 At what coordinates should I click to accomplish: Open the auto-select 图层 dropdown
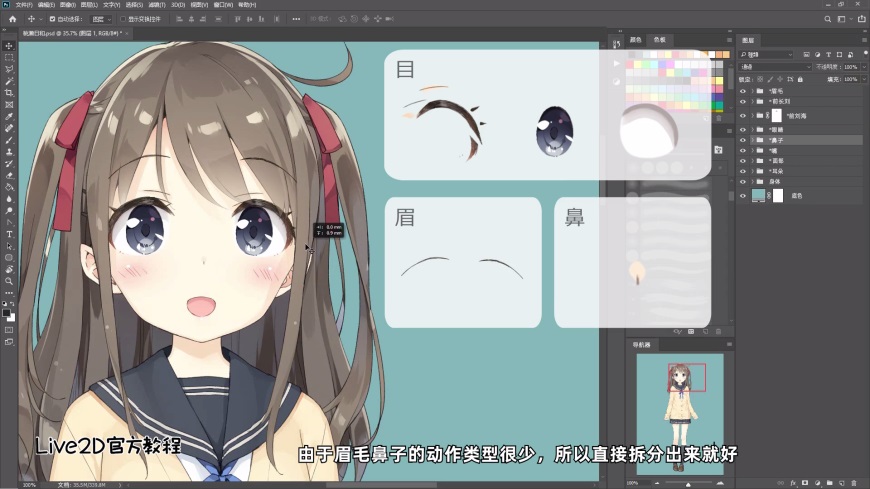pos(102,19)
